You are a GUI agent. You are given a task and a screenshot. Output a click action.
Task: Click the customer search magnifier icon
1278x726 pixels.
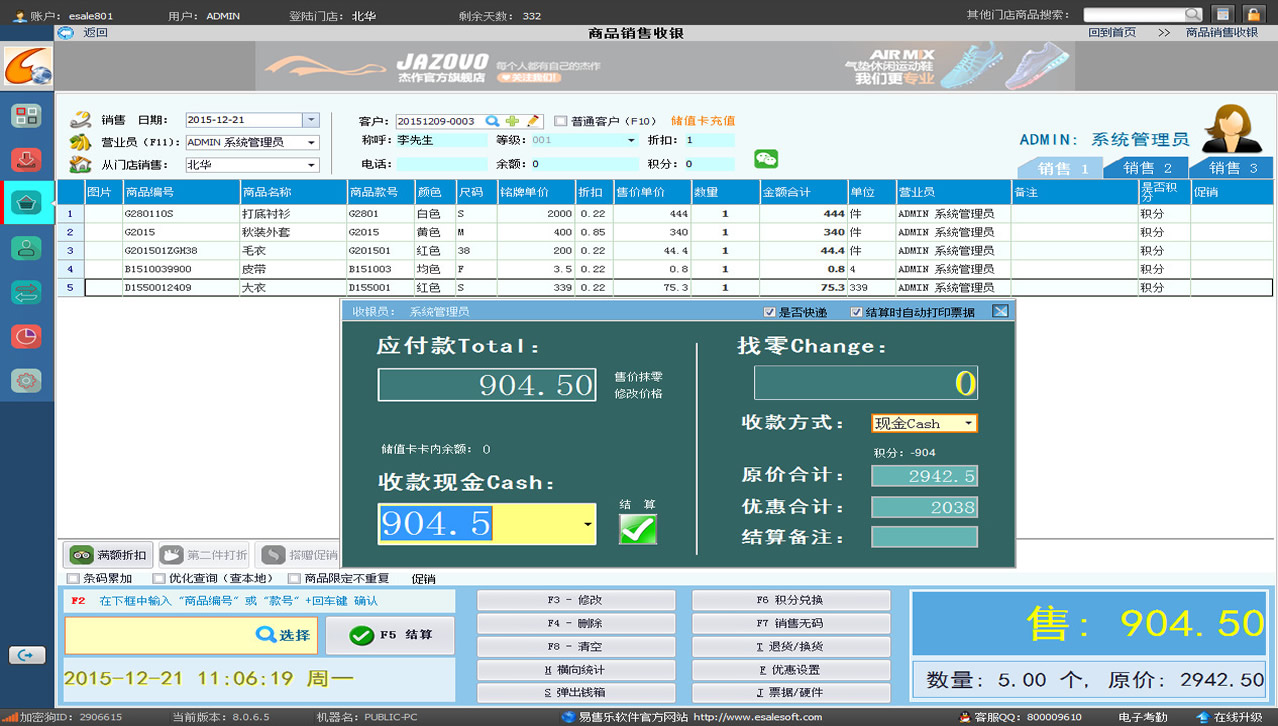pyautogui.click(x=492, y=121)
